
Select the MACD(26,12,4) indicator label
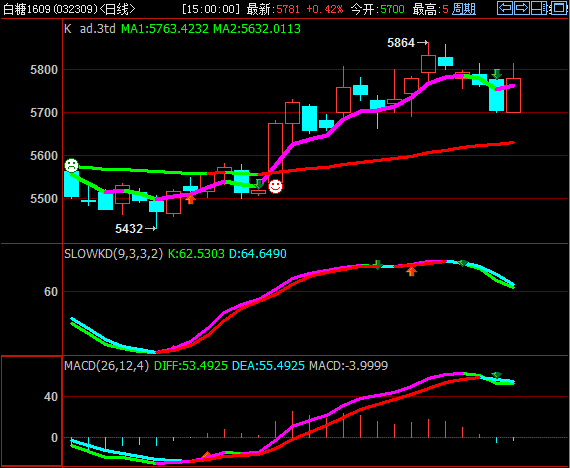107,365
